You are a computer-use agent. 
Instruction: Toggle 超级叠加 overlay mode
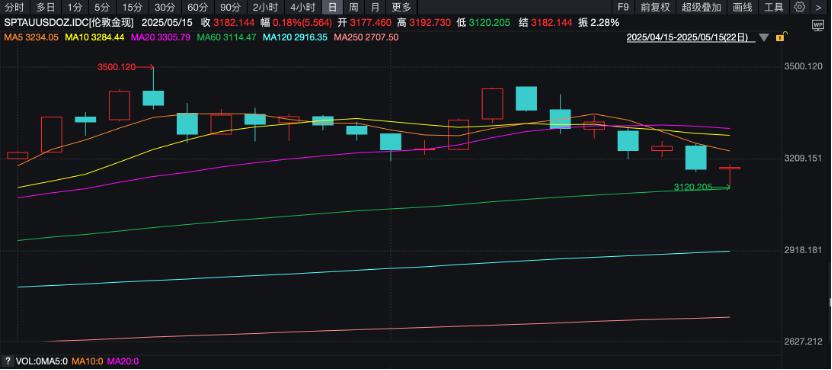pos(701,7)
